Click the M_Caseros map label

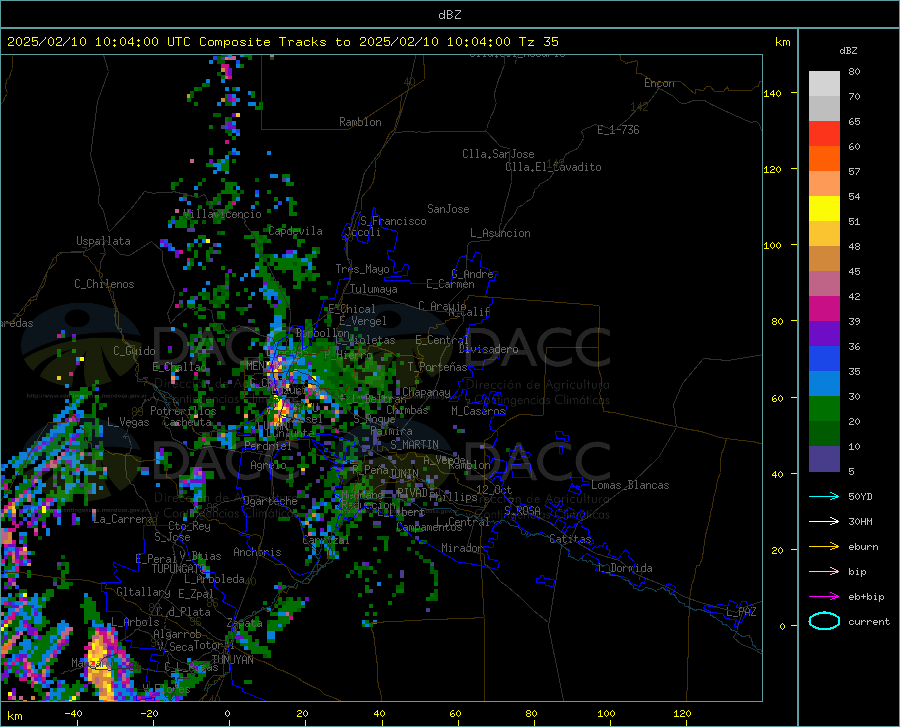click(x=478, y=411)
